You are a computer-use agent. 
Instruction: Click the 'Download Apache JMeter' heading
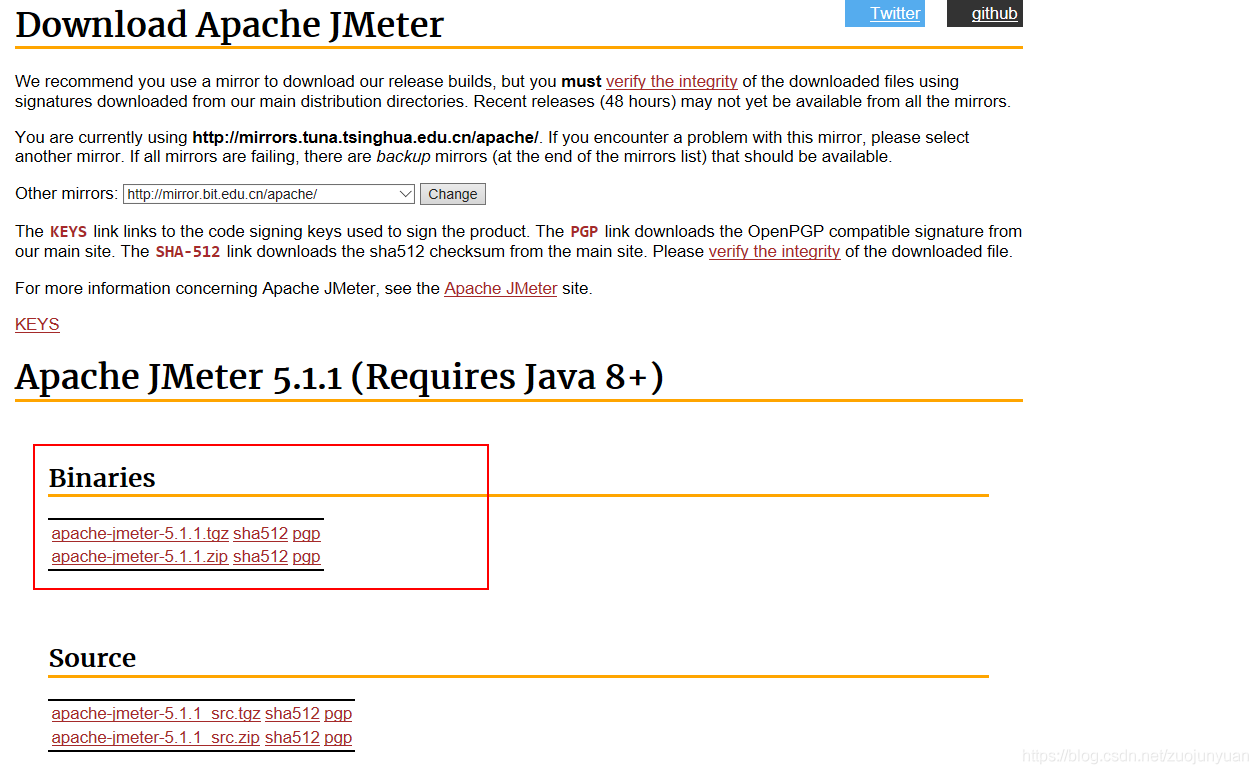coord(230,25)
